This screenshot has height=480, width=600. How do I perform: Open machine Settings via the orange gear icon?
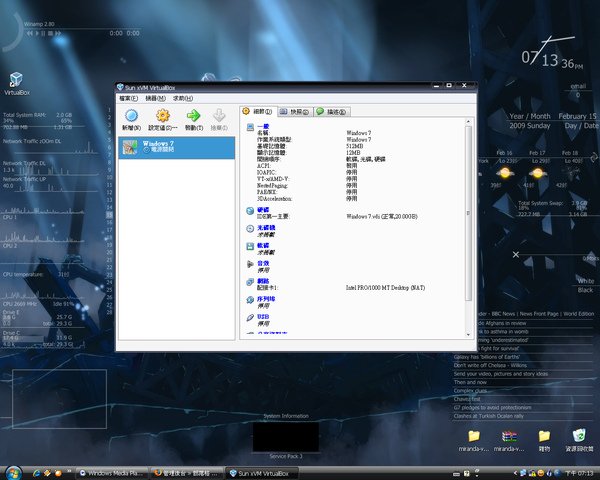(x=163, y=115)
